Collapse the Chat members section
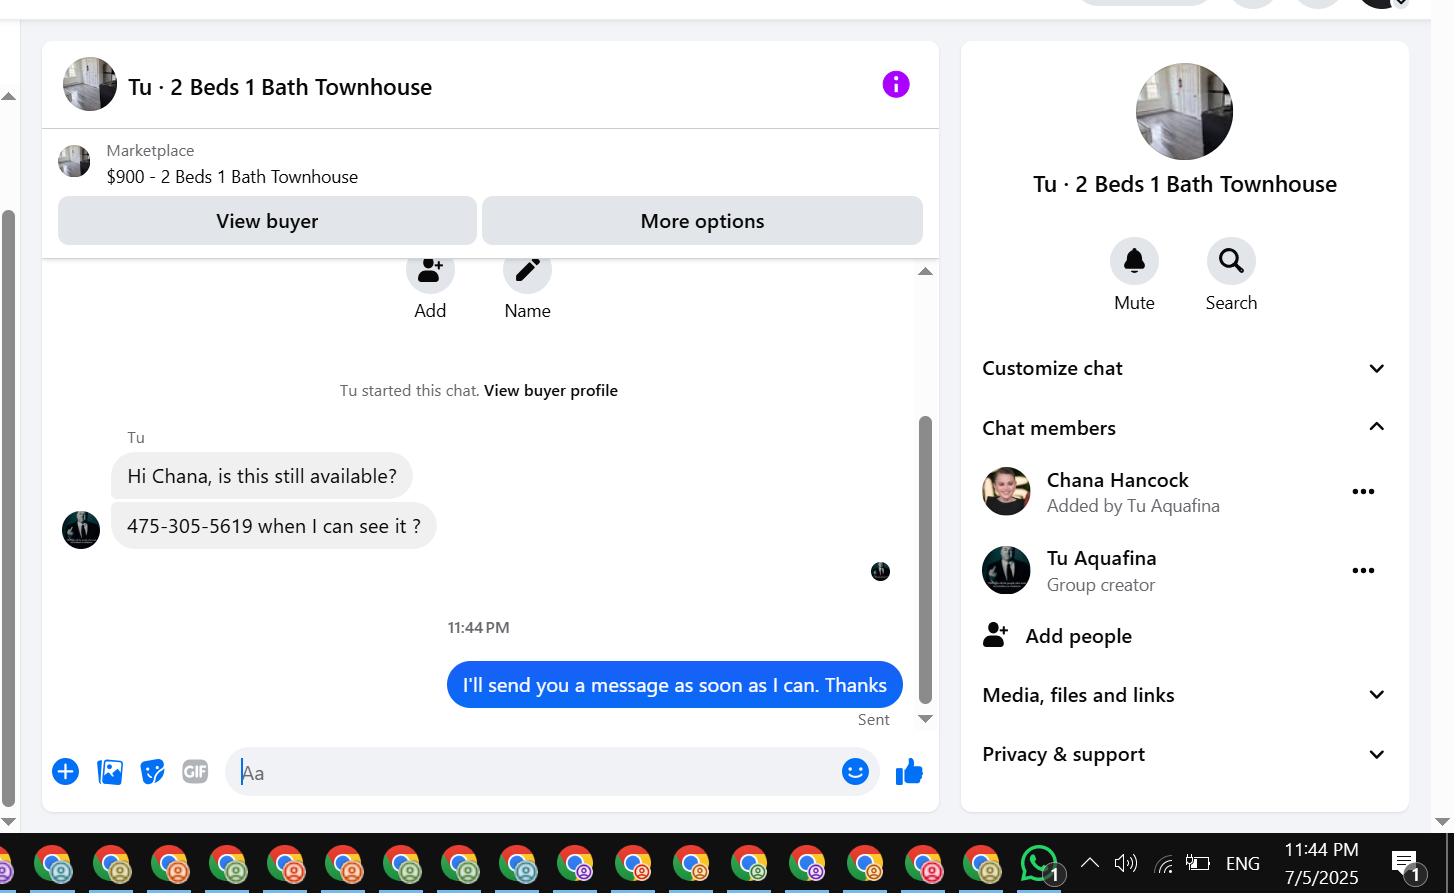Image resolution: width=1454 pixels, height=893 pixels. (1185, 427)
